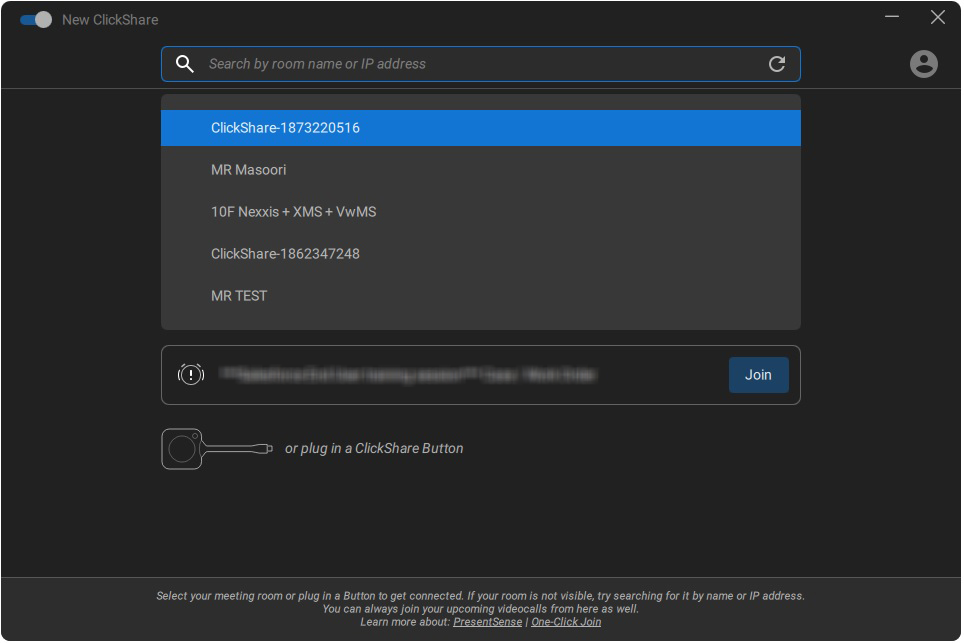Screen dimensions: 964x643
Task: Select the MR TEST room
Action: (x=239, y=296)
